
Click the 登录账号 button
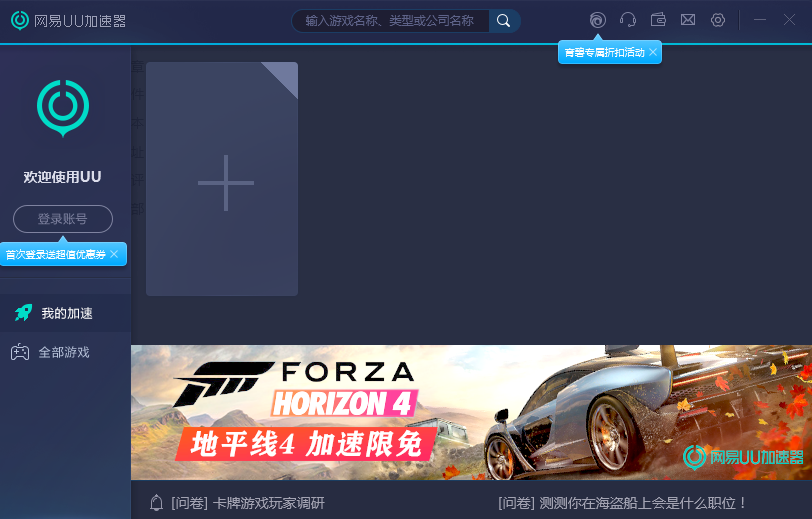(x=63, y=219)
